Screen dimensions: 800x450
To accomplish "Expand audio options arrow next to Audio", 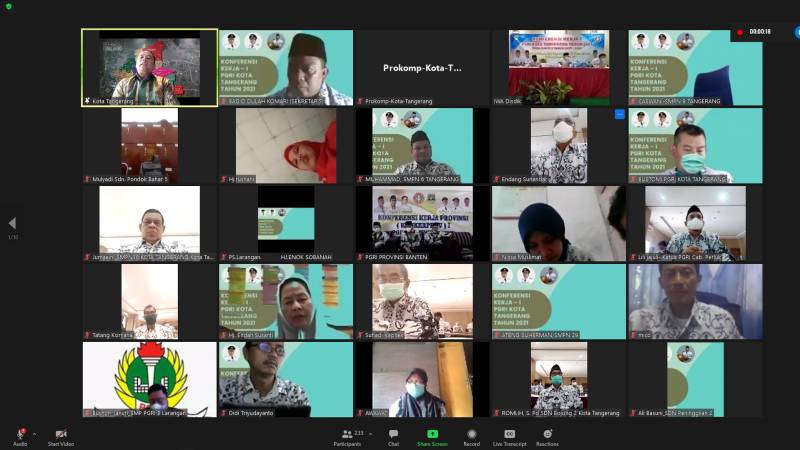I will (34, 433).
